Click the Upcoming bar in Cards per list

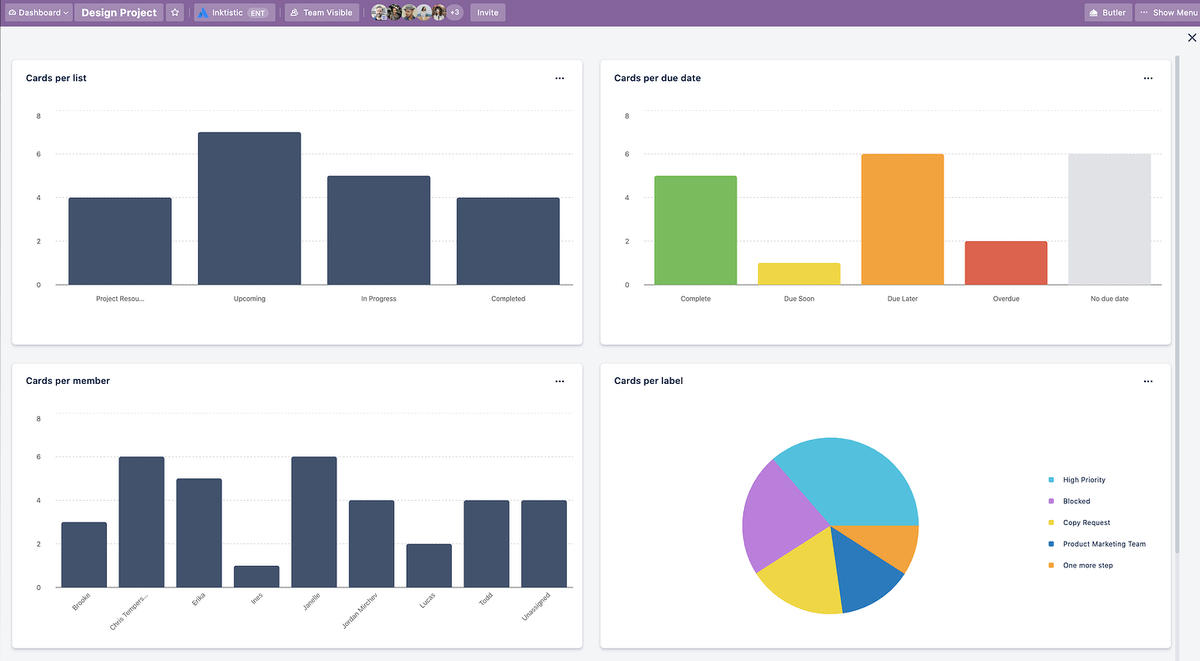(x=249, y=208)
